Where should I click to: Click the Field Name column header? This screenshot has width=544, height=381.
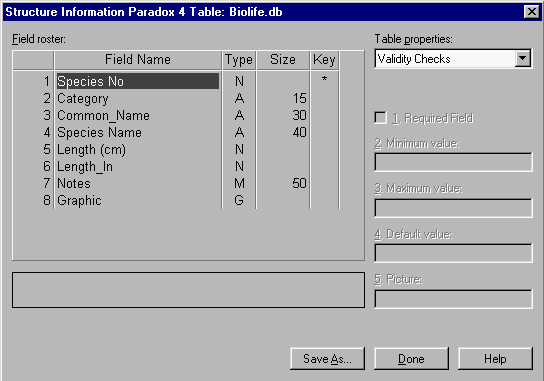(x=138, y=60)
